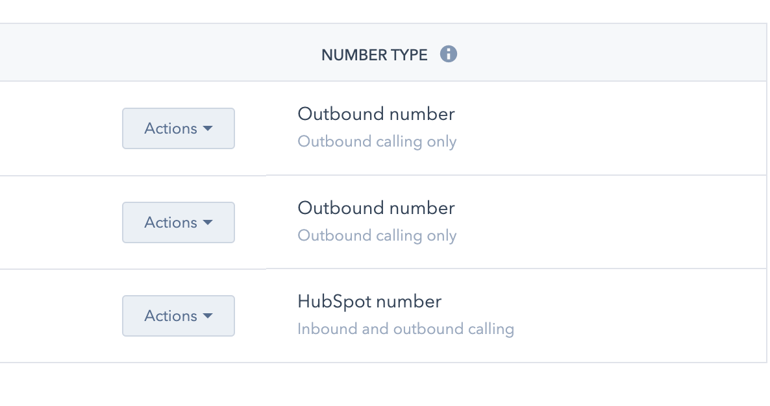Viewport: 770px width, 406px height.
Task: Click the Actions label in the HubSpot row
Action: [x=170, y=316]
